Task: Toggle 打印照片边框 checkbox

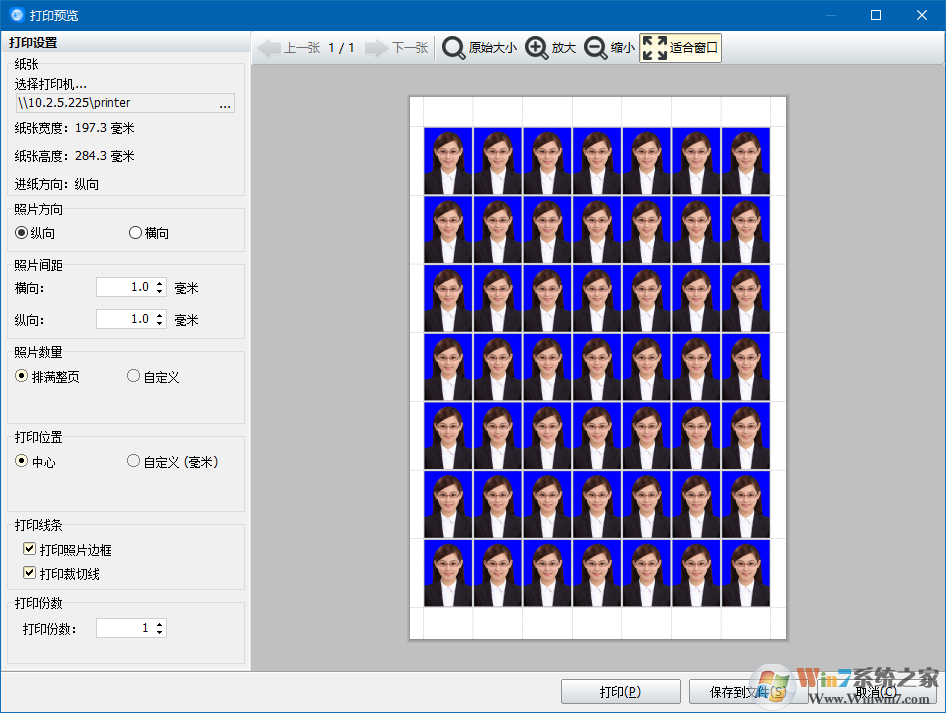Action: tap(29, 548)
